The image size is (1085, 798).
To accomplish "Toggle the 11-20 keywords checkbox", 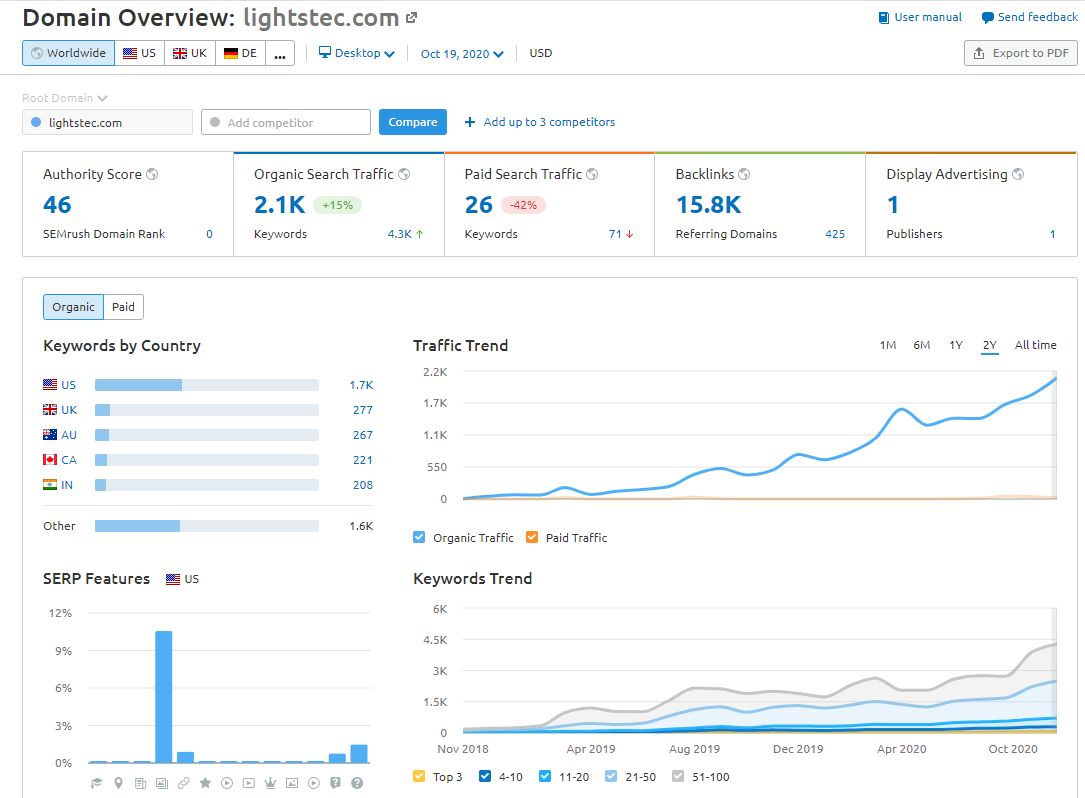I will tap(545, 776).
